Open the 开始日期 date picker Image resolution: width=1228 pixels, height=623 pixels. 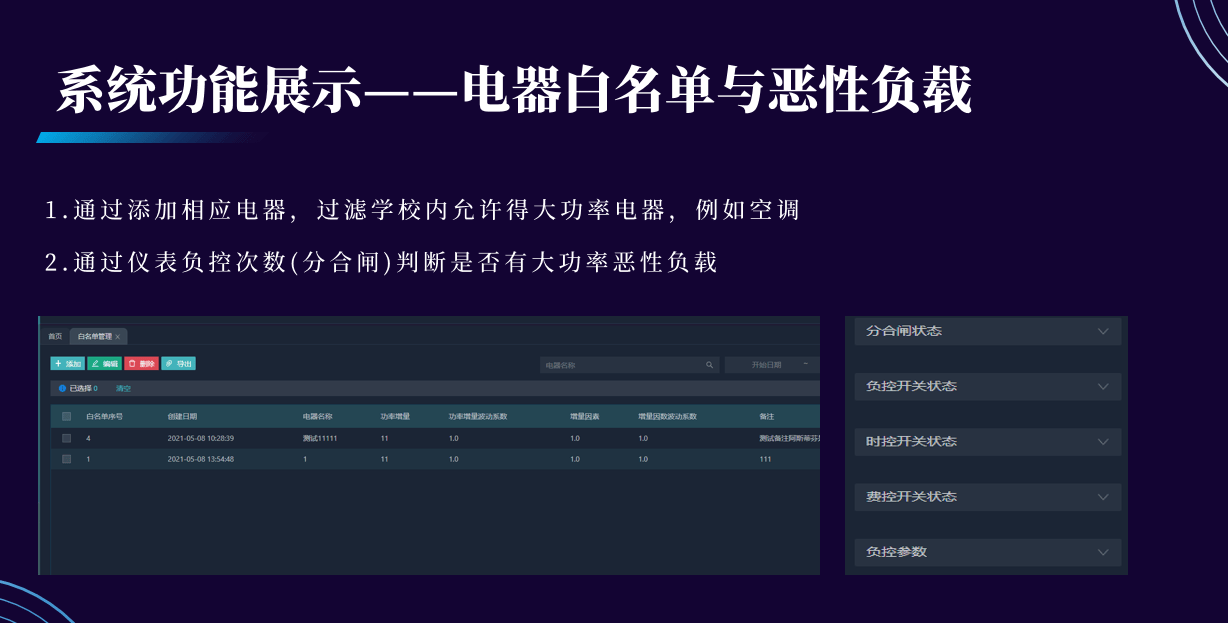(770, 365)
